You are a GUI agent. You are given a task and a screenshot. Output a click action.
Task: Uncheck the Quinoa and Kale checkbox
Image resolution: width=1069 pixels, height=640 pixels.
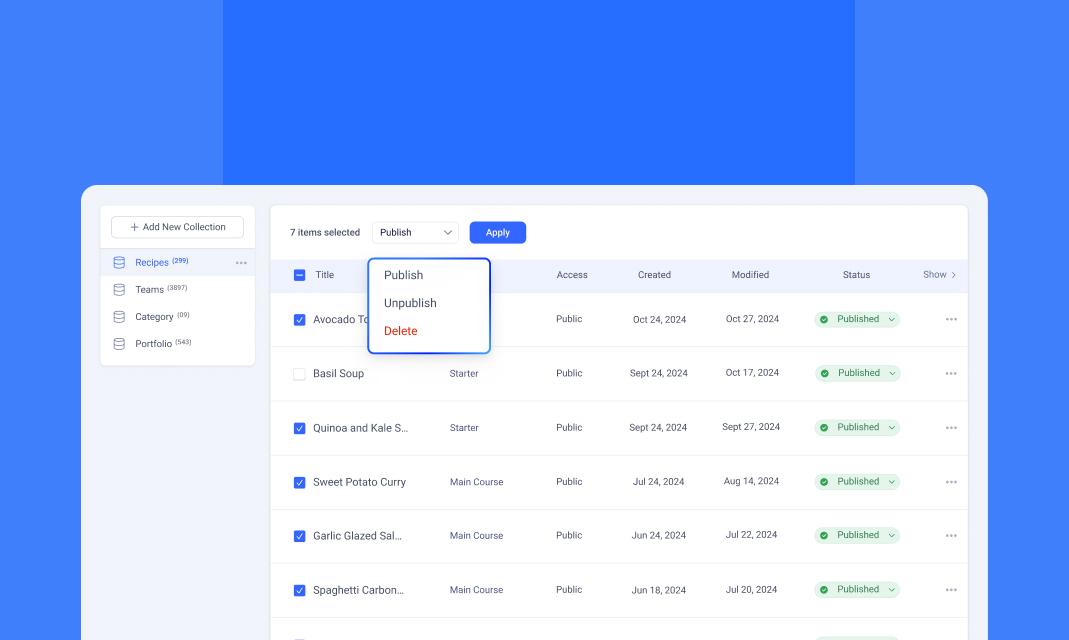pyautogui.click(x=299, y=428)
